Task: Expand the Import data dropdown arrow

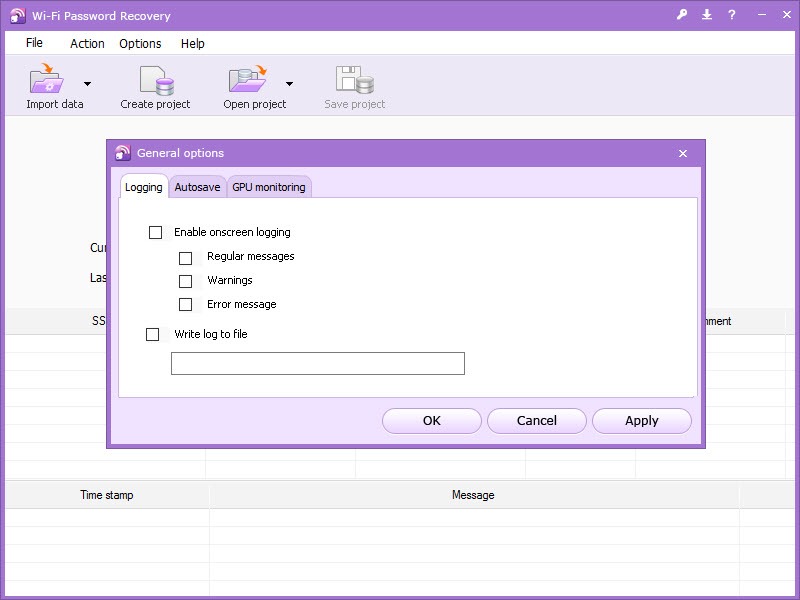Action: point(87,84)
